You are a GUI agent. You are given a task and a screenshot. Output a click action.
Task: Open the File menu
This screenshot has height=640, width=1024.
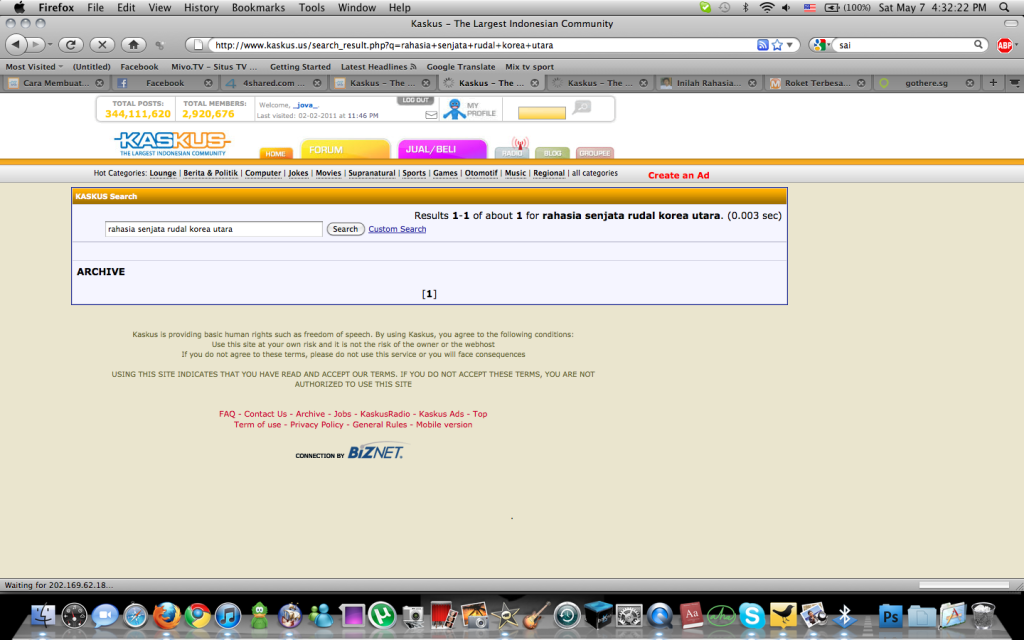(95, 8)
